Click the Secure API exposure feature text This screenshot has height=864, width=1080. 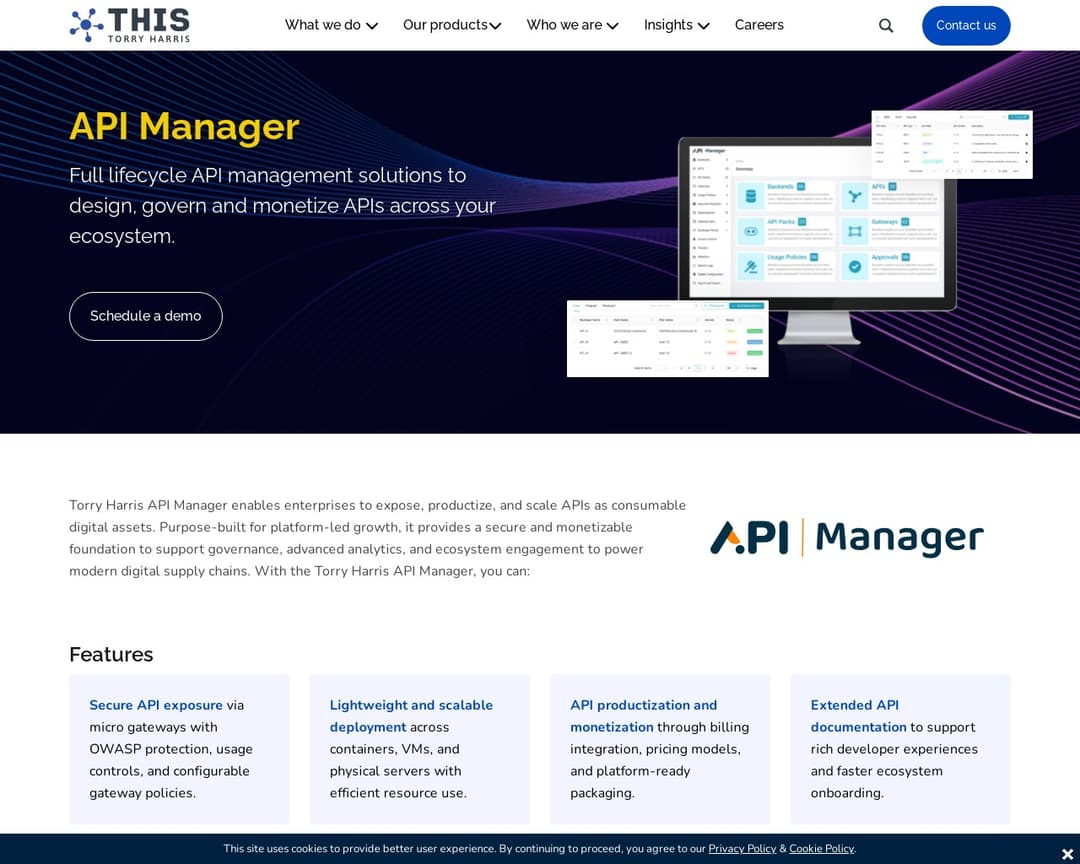(171, 749)
